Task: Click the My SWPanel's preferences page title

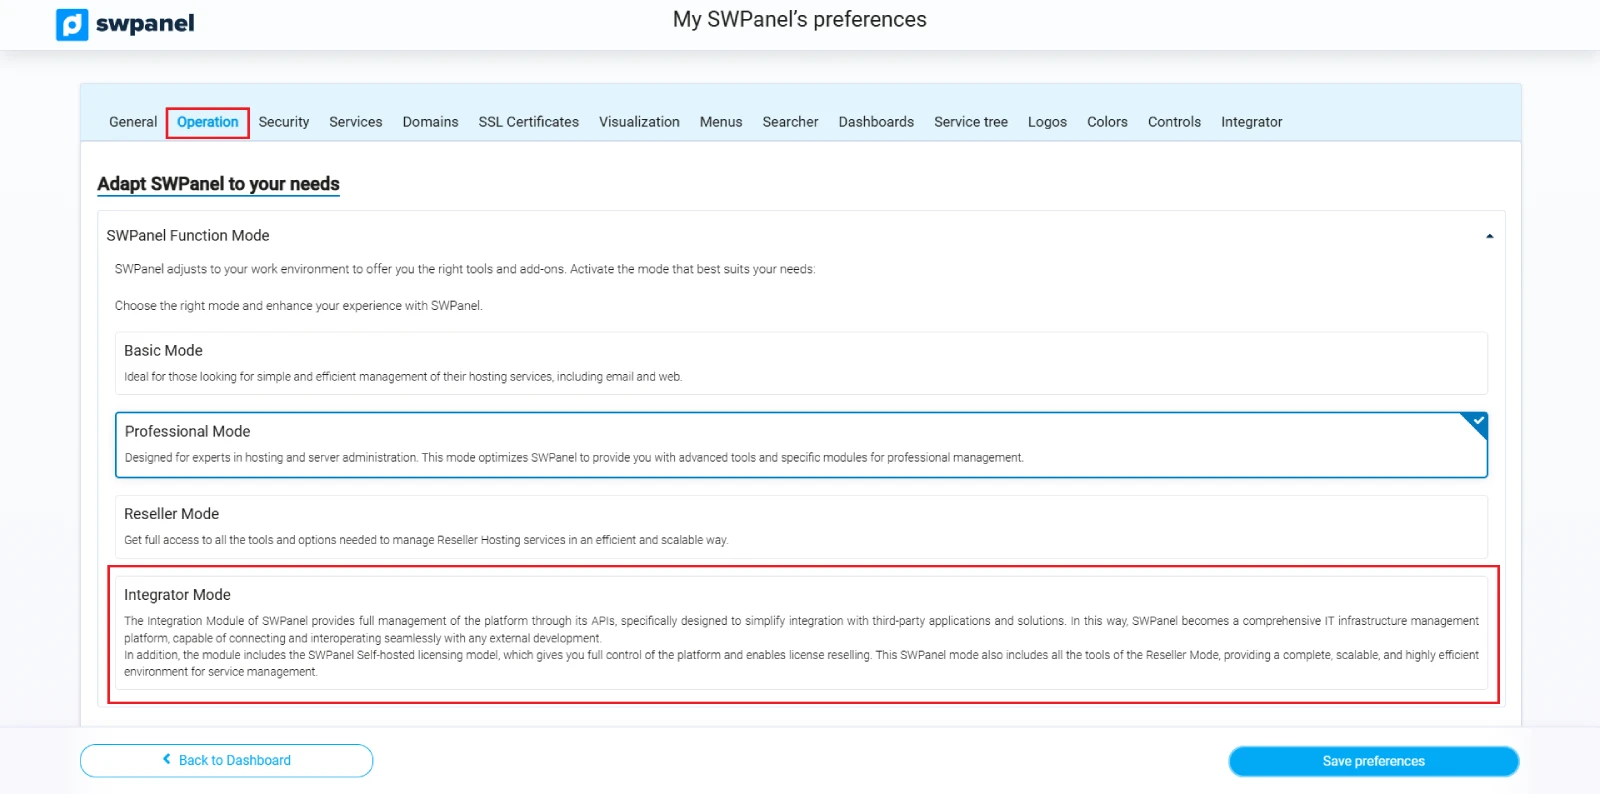Action: (x=800, y=20)
